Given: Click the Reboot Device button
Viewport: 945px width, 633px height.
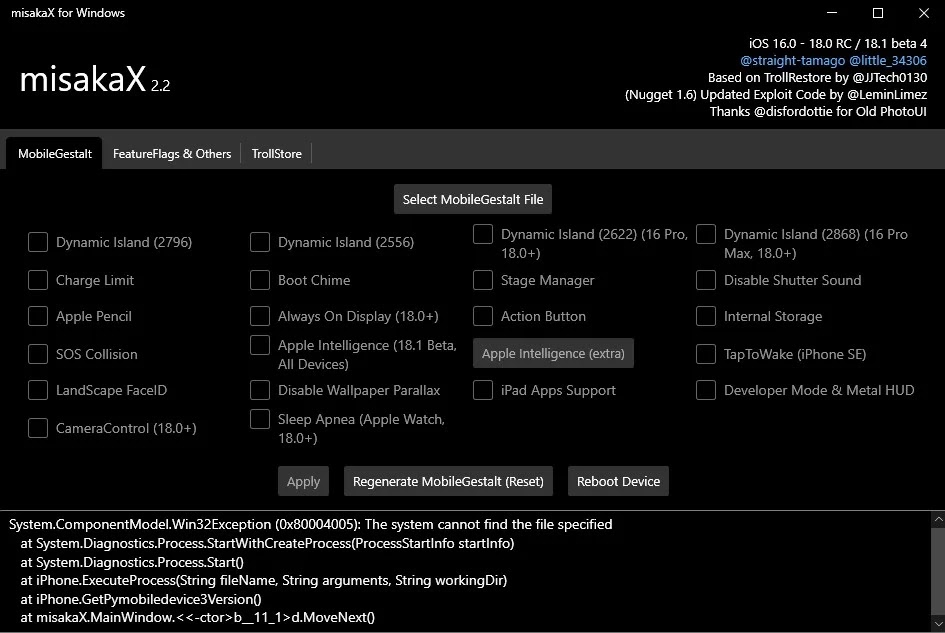Looking at the screenshot, I should [618, 481].
